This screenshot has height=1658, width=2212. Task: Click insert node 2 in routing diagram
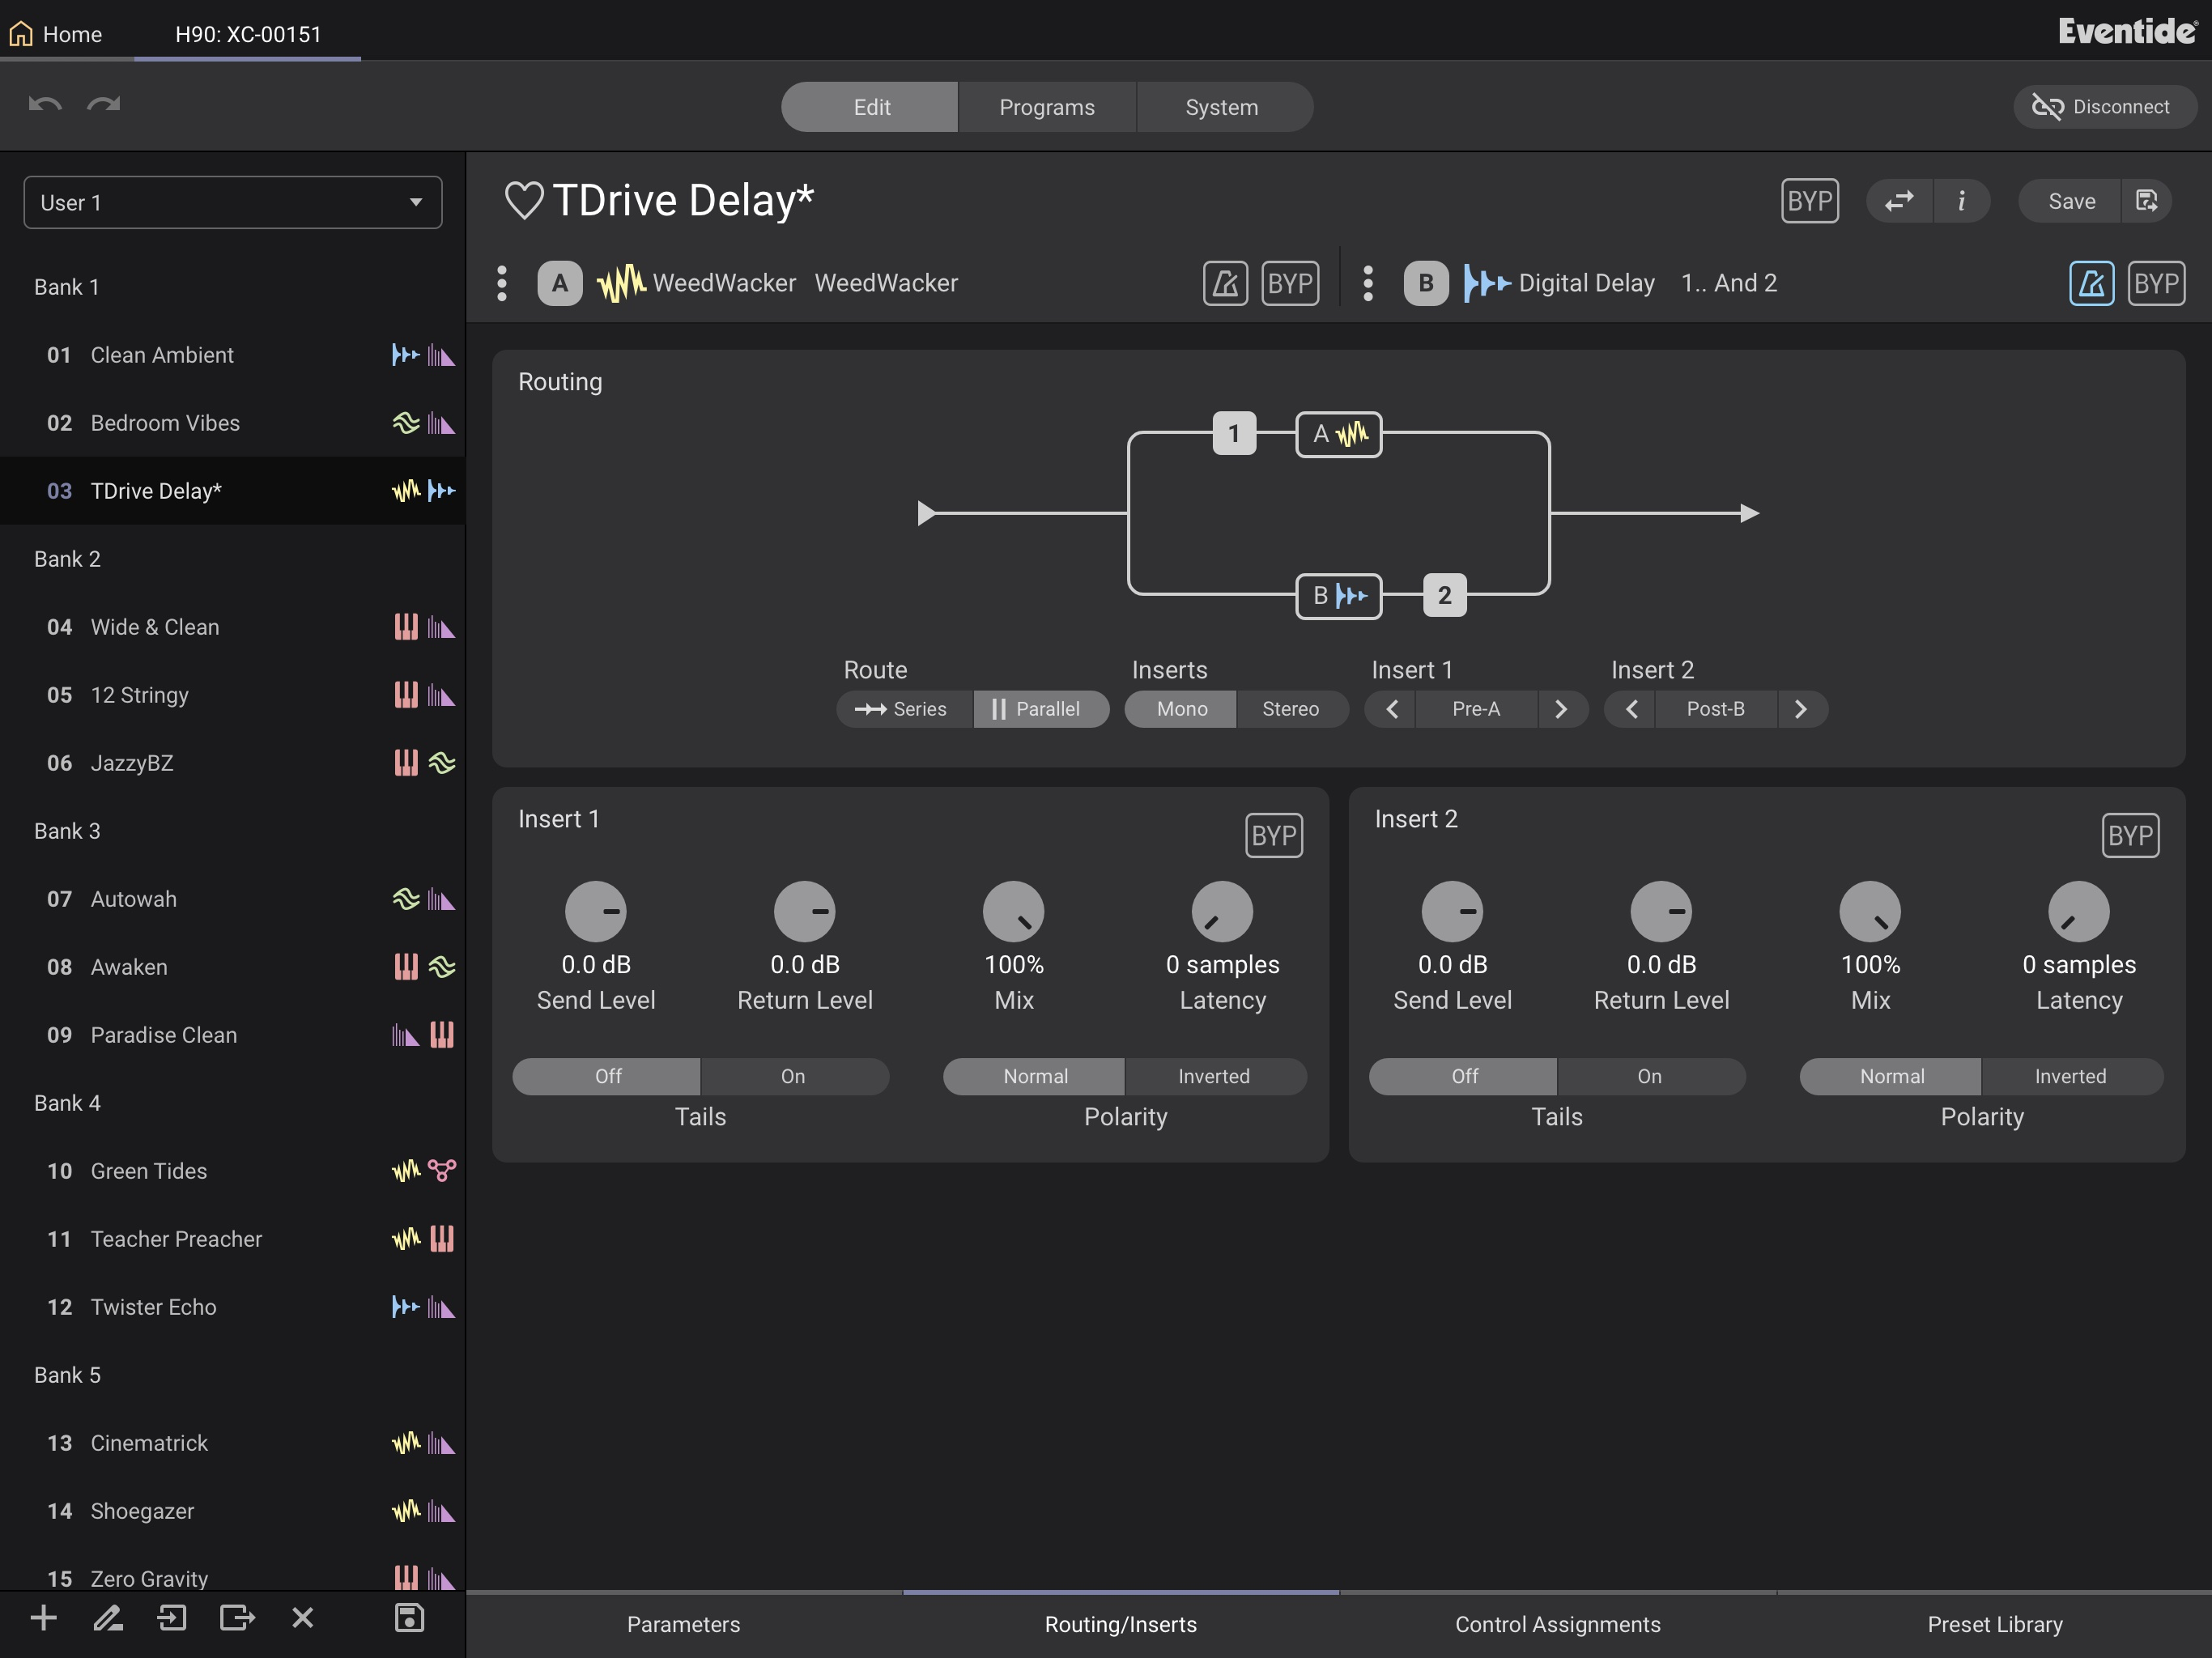(1444, 596)
